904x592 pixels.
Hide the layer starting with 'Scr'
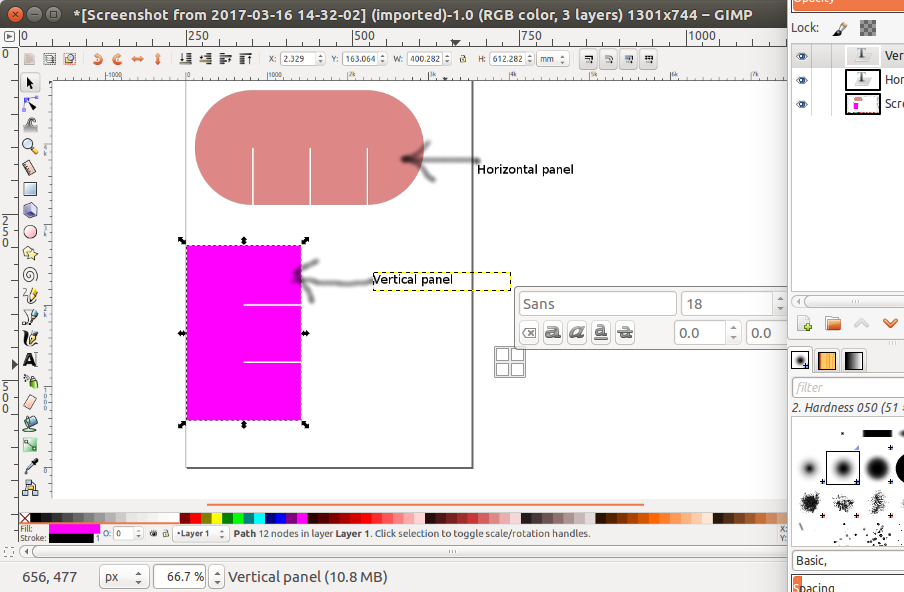[x=802, y=104]
